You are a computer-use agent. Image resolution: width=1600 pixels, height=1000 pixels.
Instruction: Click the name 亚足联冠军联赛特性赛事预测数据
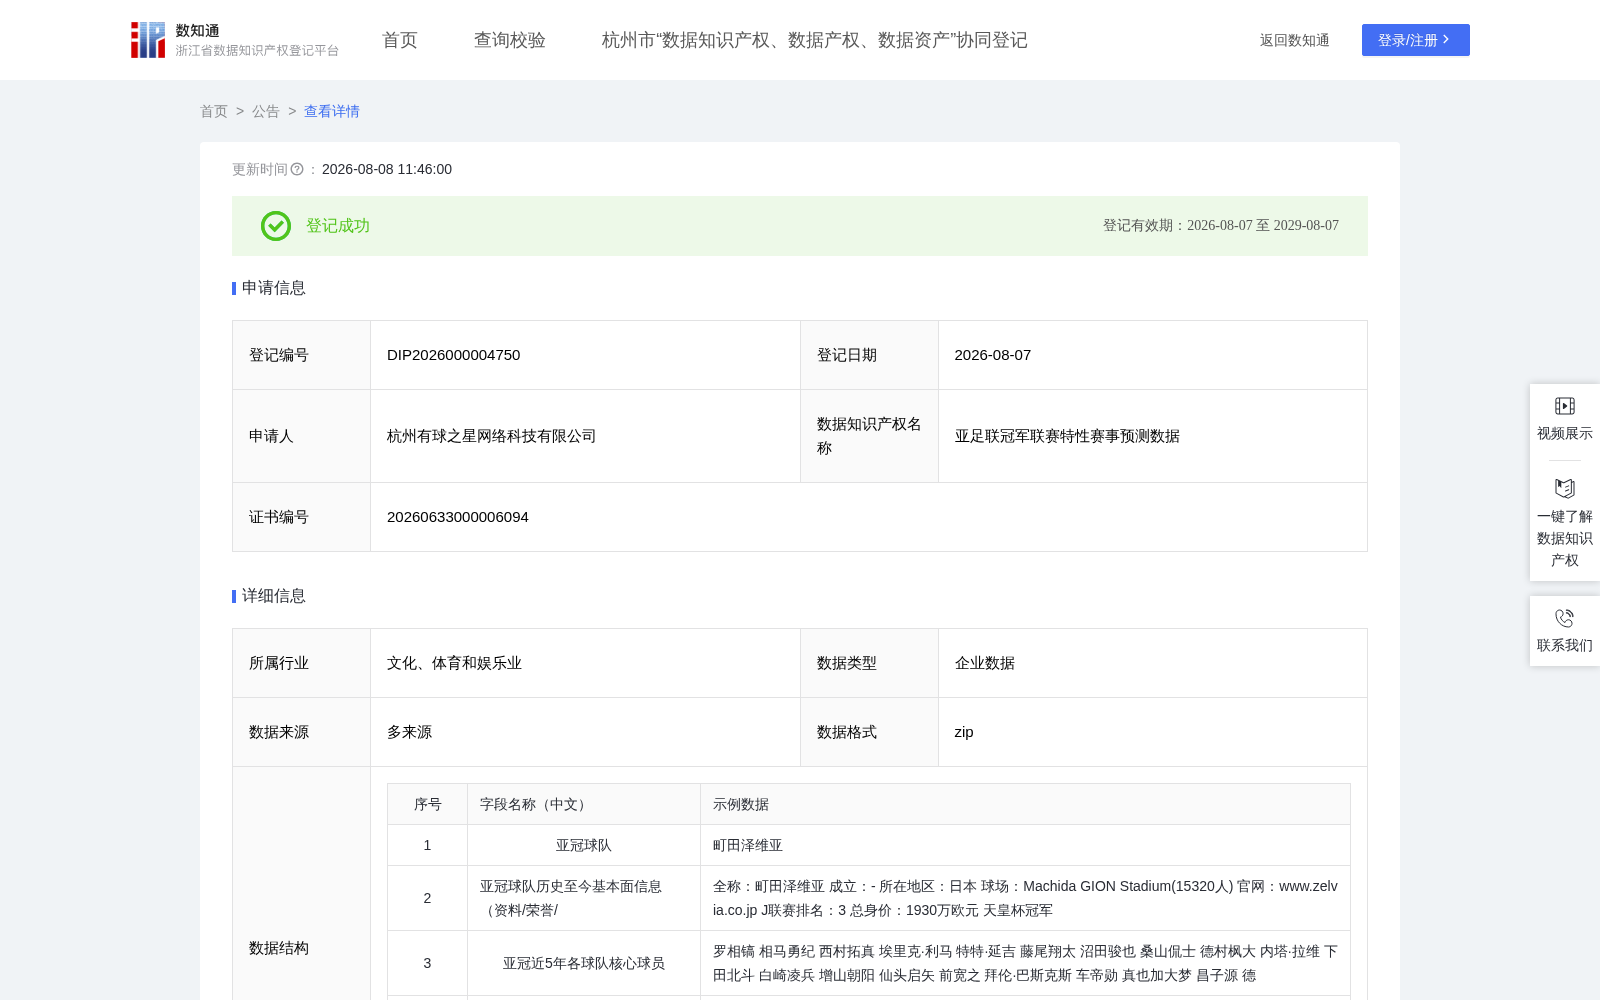pos(1067,436)
